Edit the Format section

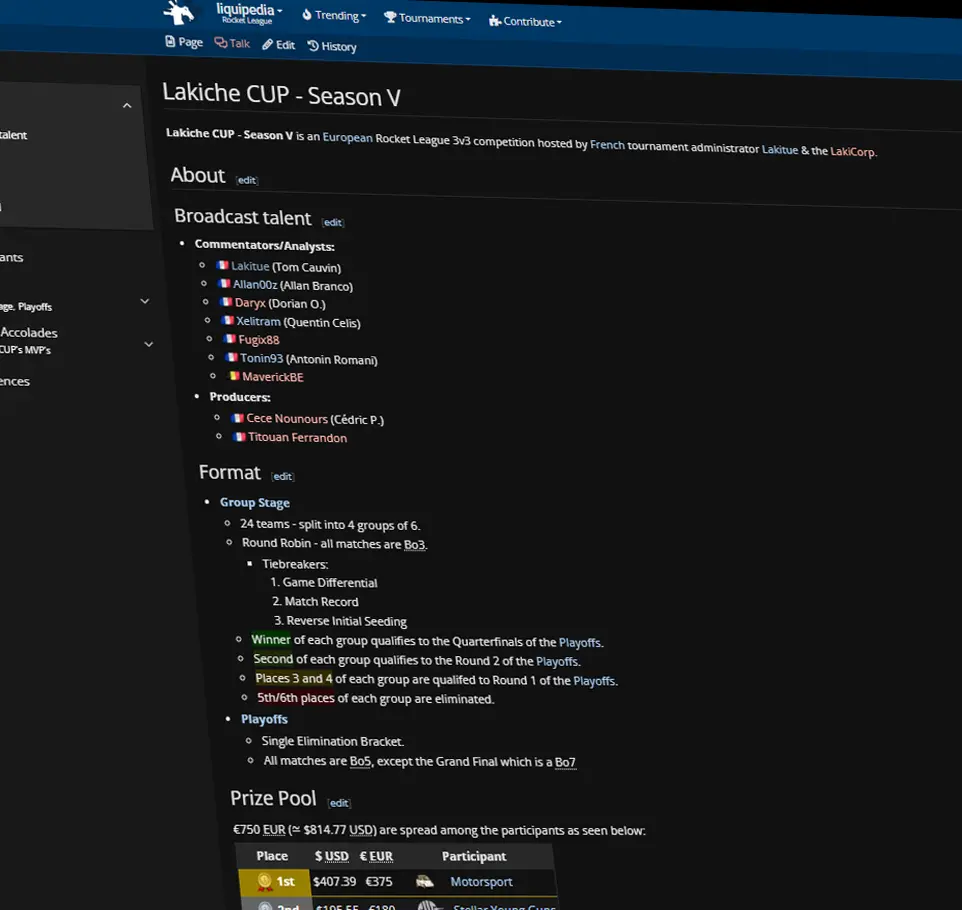(283, 477)
